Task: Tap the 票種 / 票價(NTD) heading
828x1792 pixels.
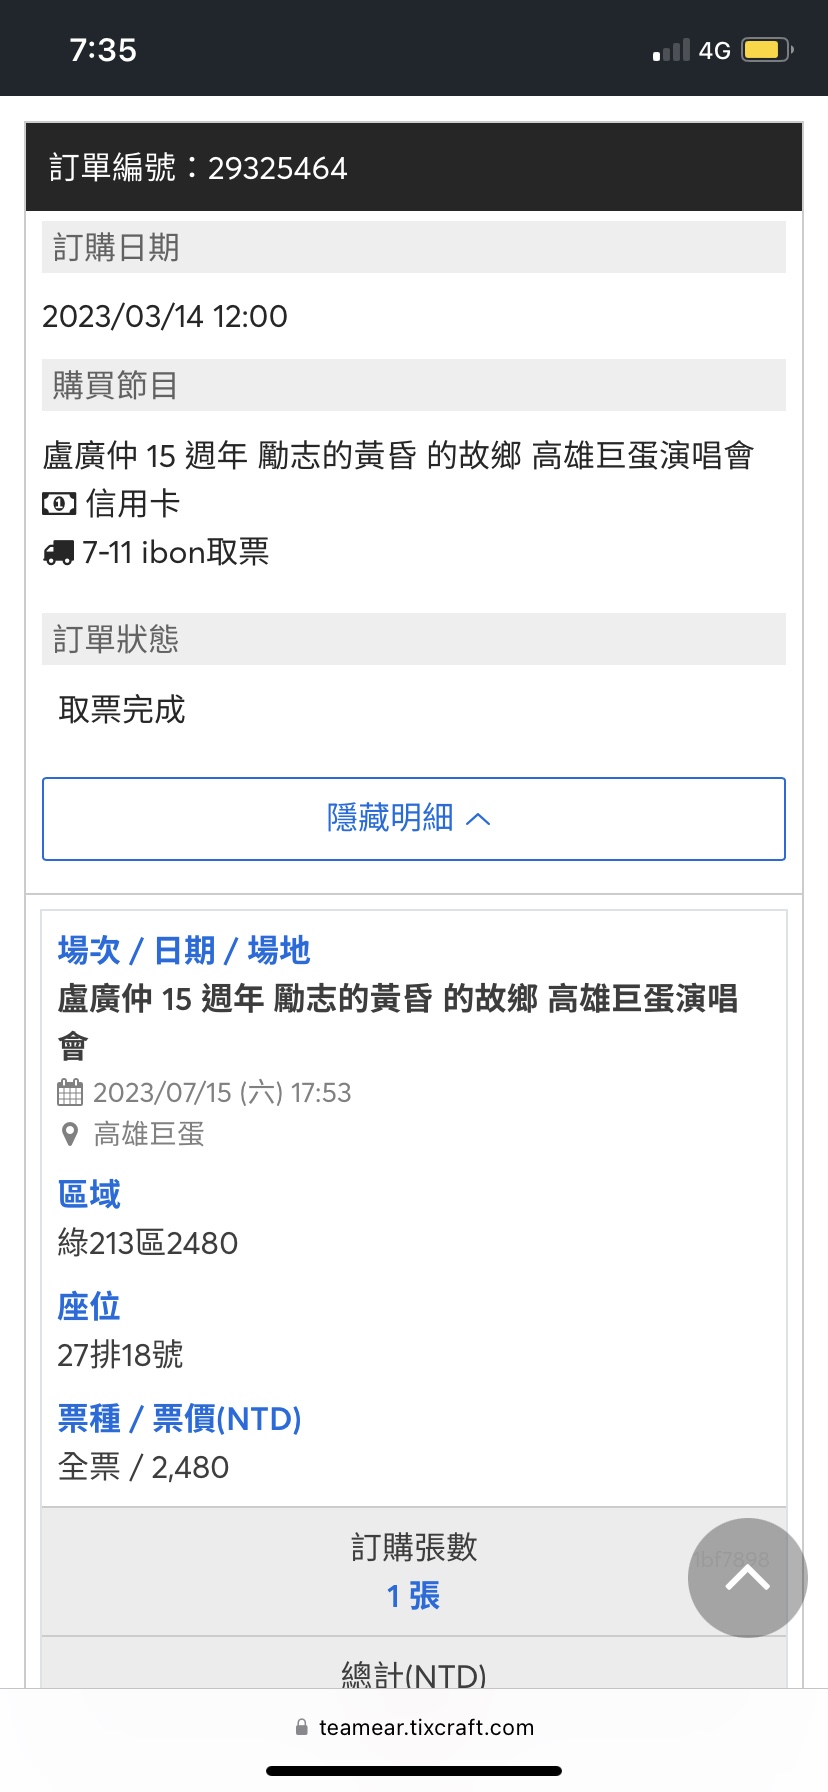Action: 180,1417
